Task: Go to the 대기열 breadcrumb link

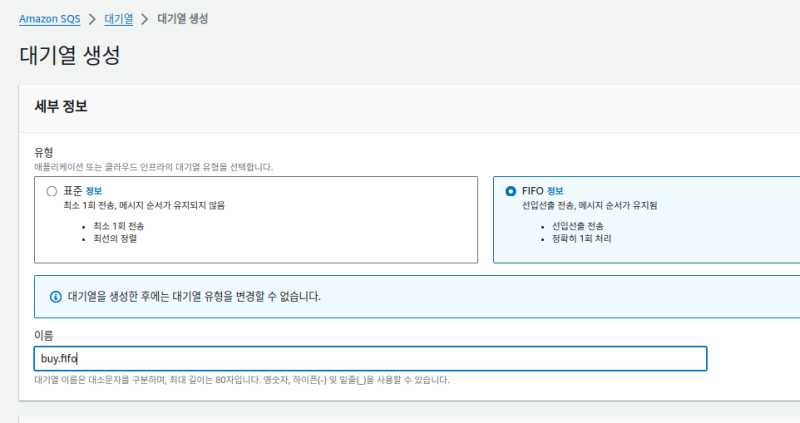Action: click(119, 18)
